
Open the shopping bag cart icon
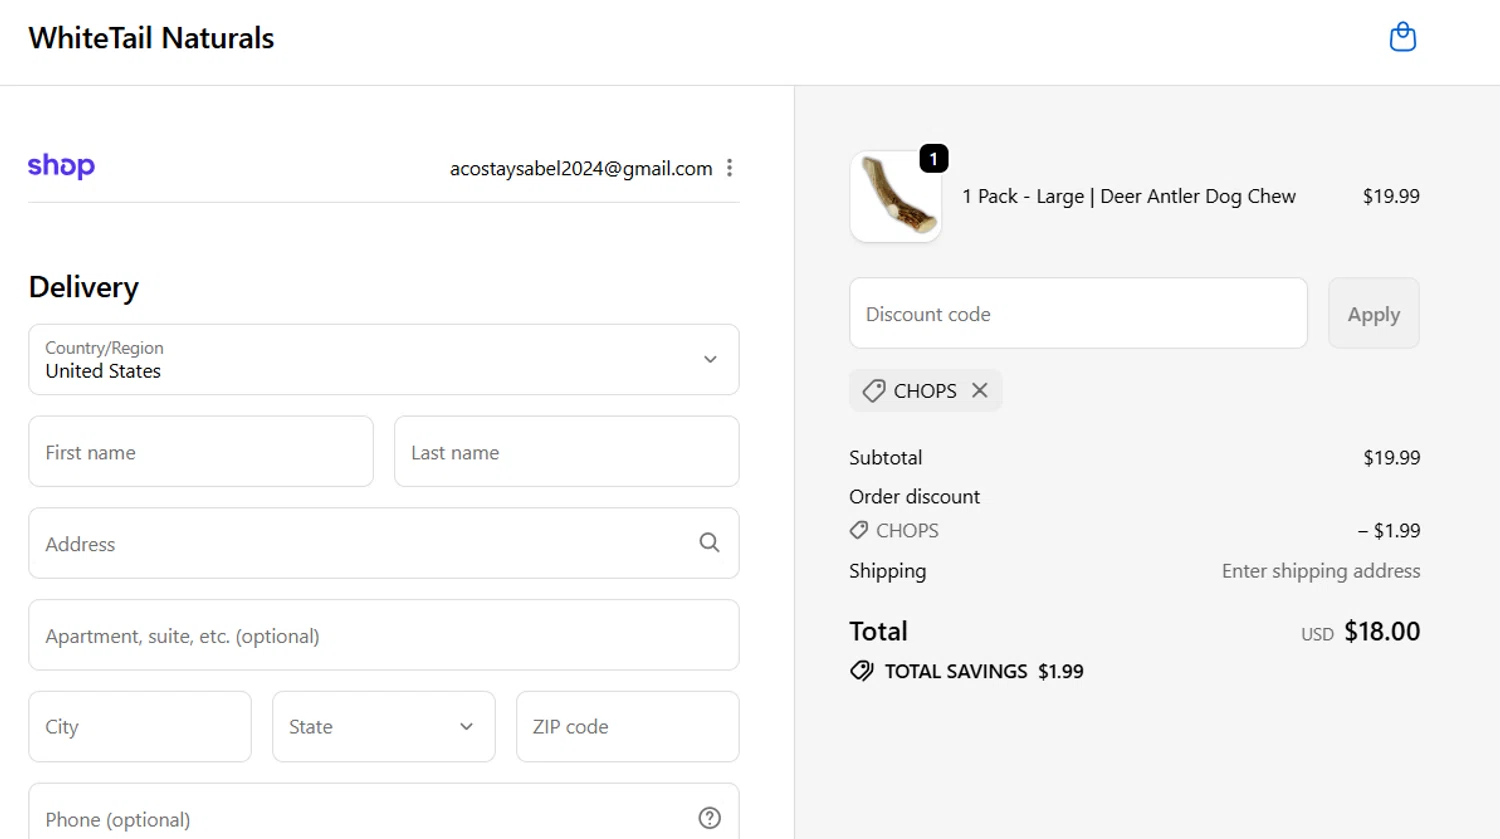coord(1403,37)
